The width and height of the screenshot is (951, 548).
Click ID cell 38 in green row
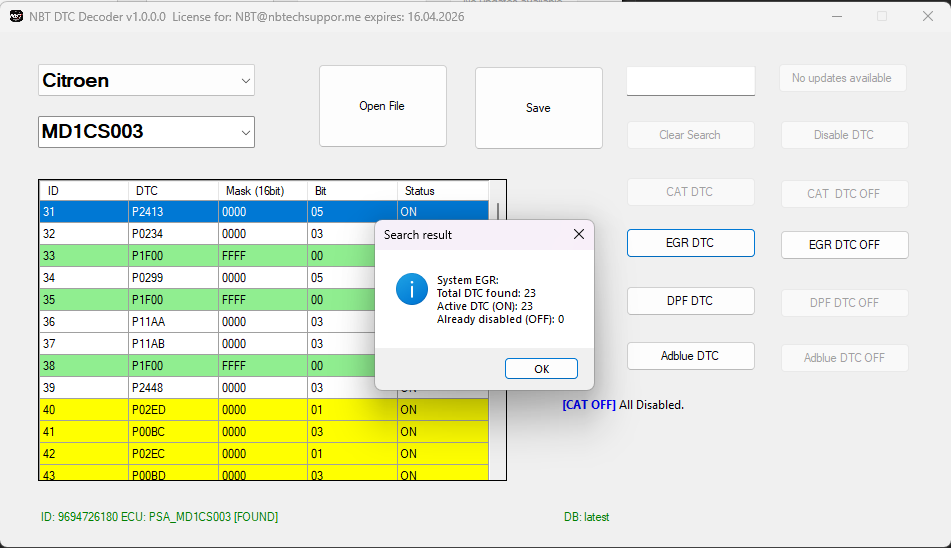click(84, 366)
